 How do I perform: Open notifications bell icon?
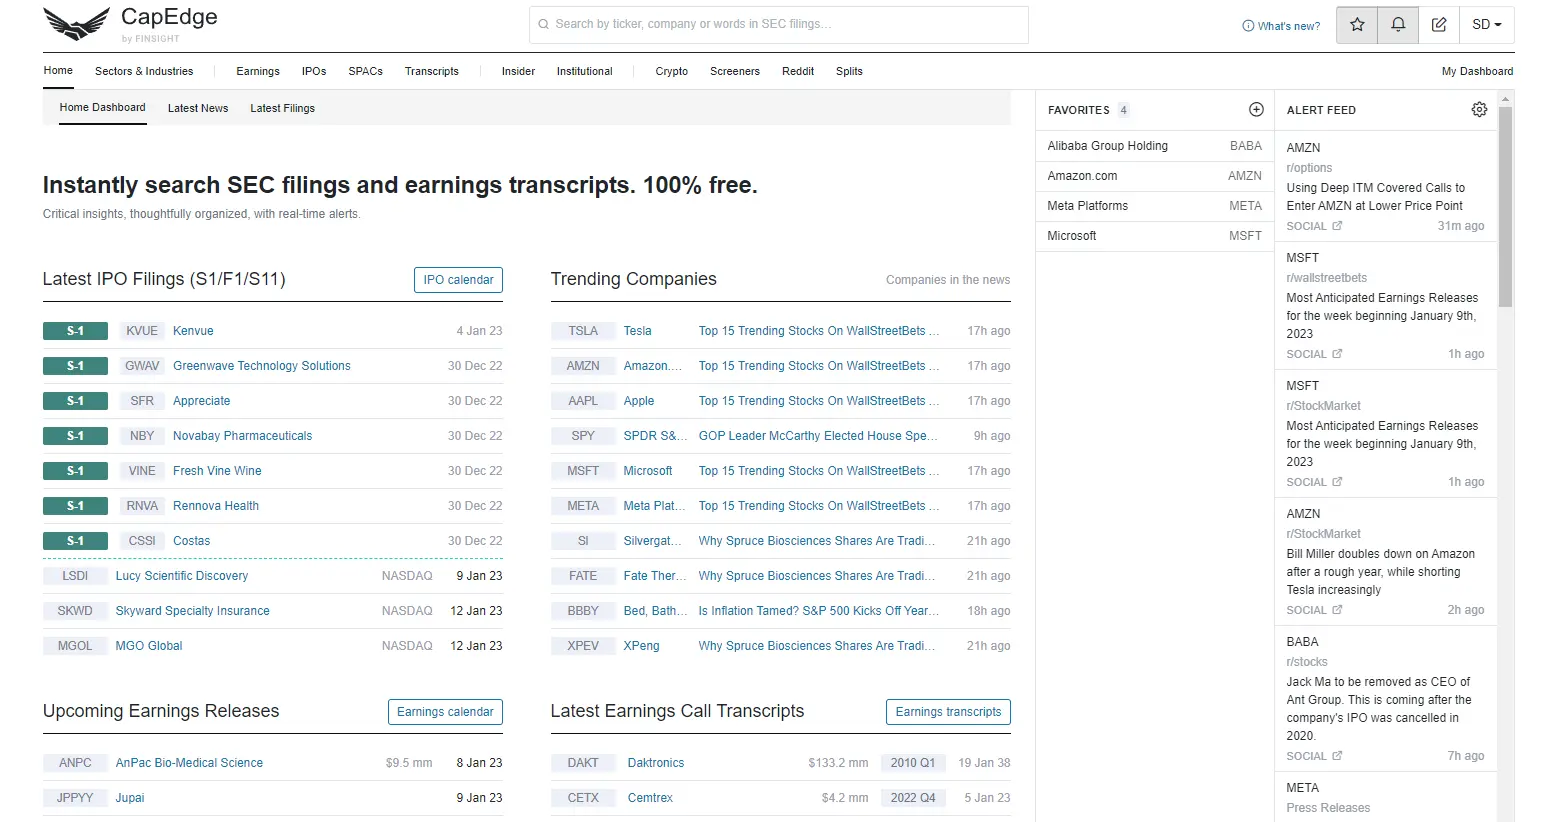[x=1398, y=25]
